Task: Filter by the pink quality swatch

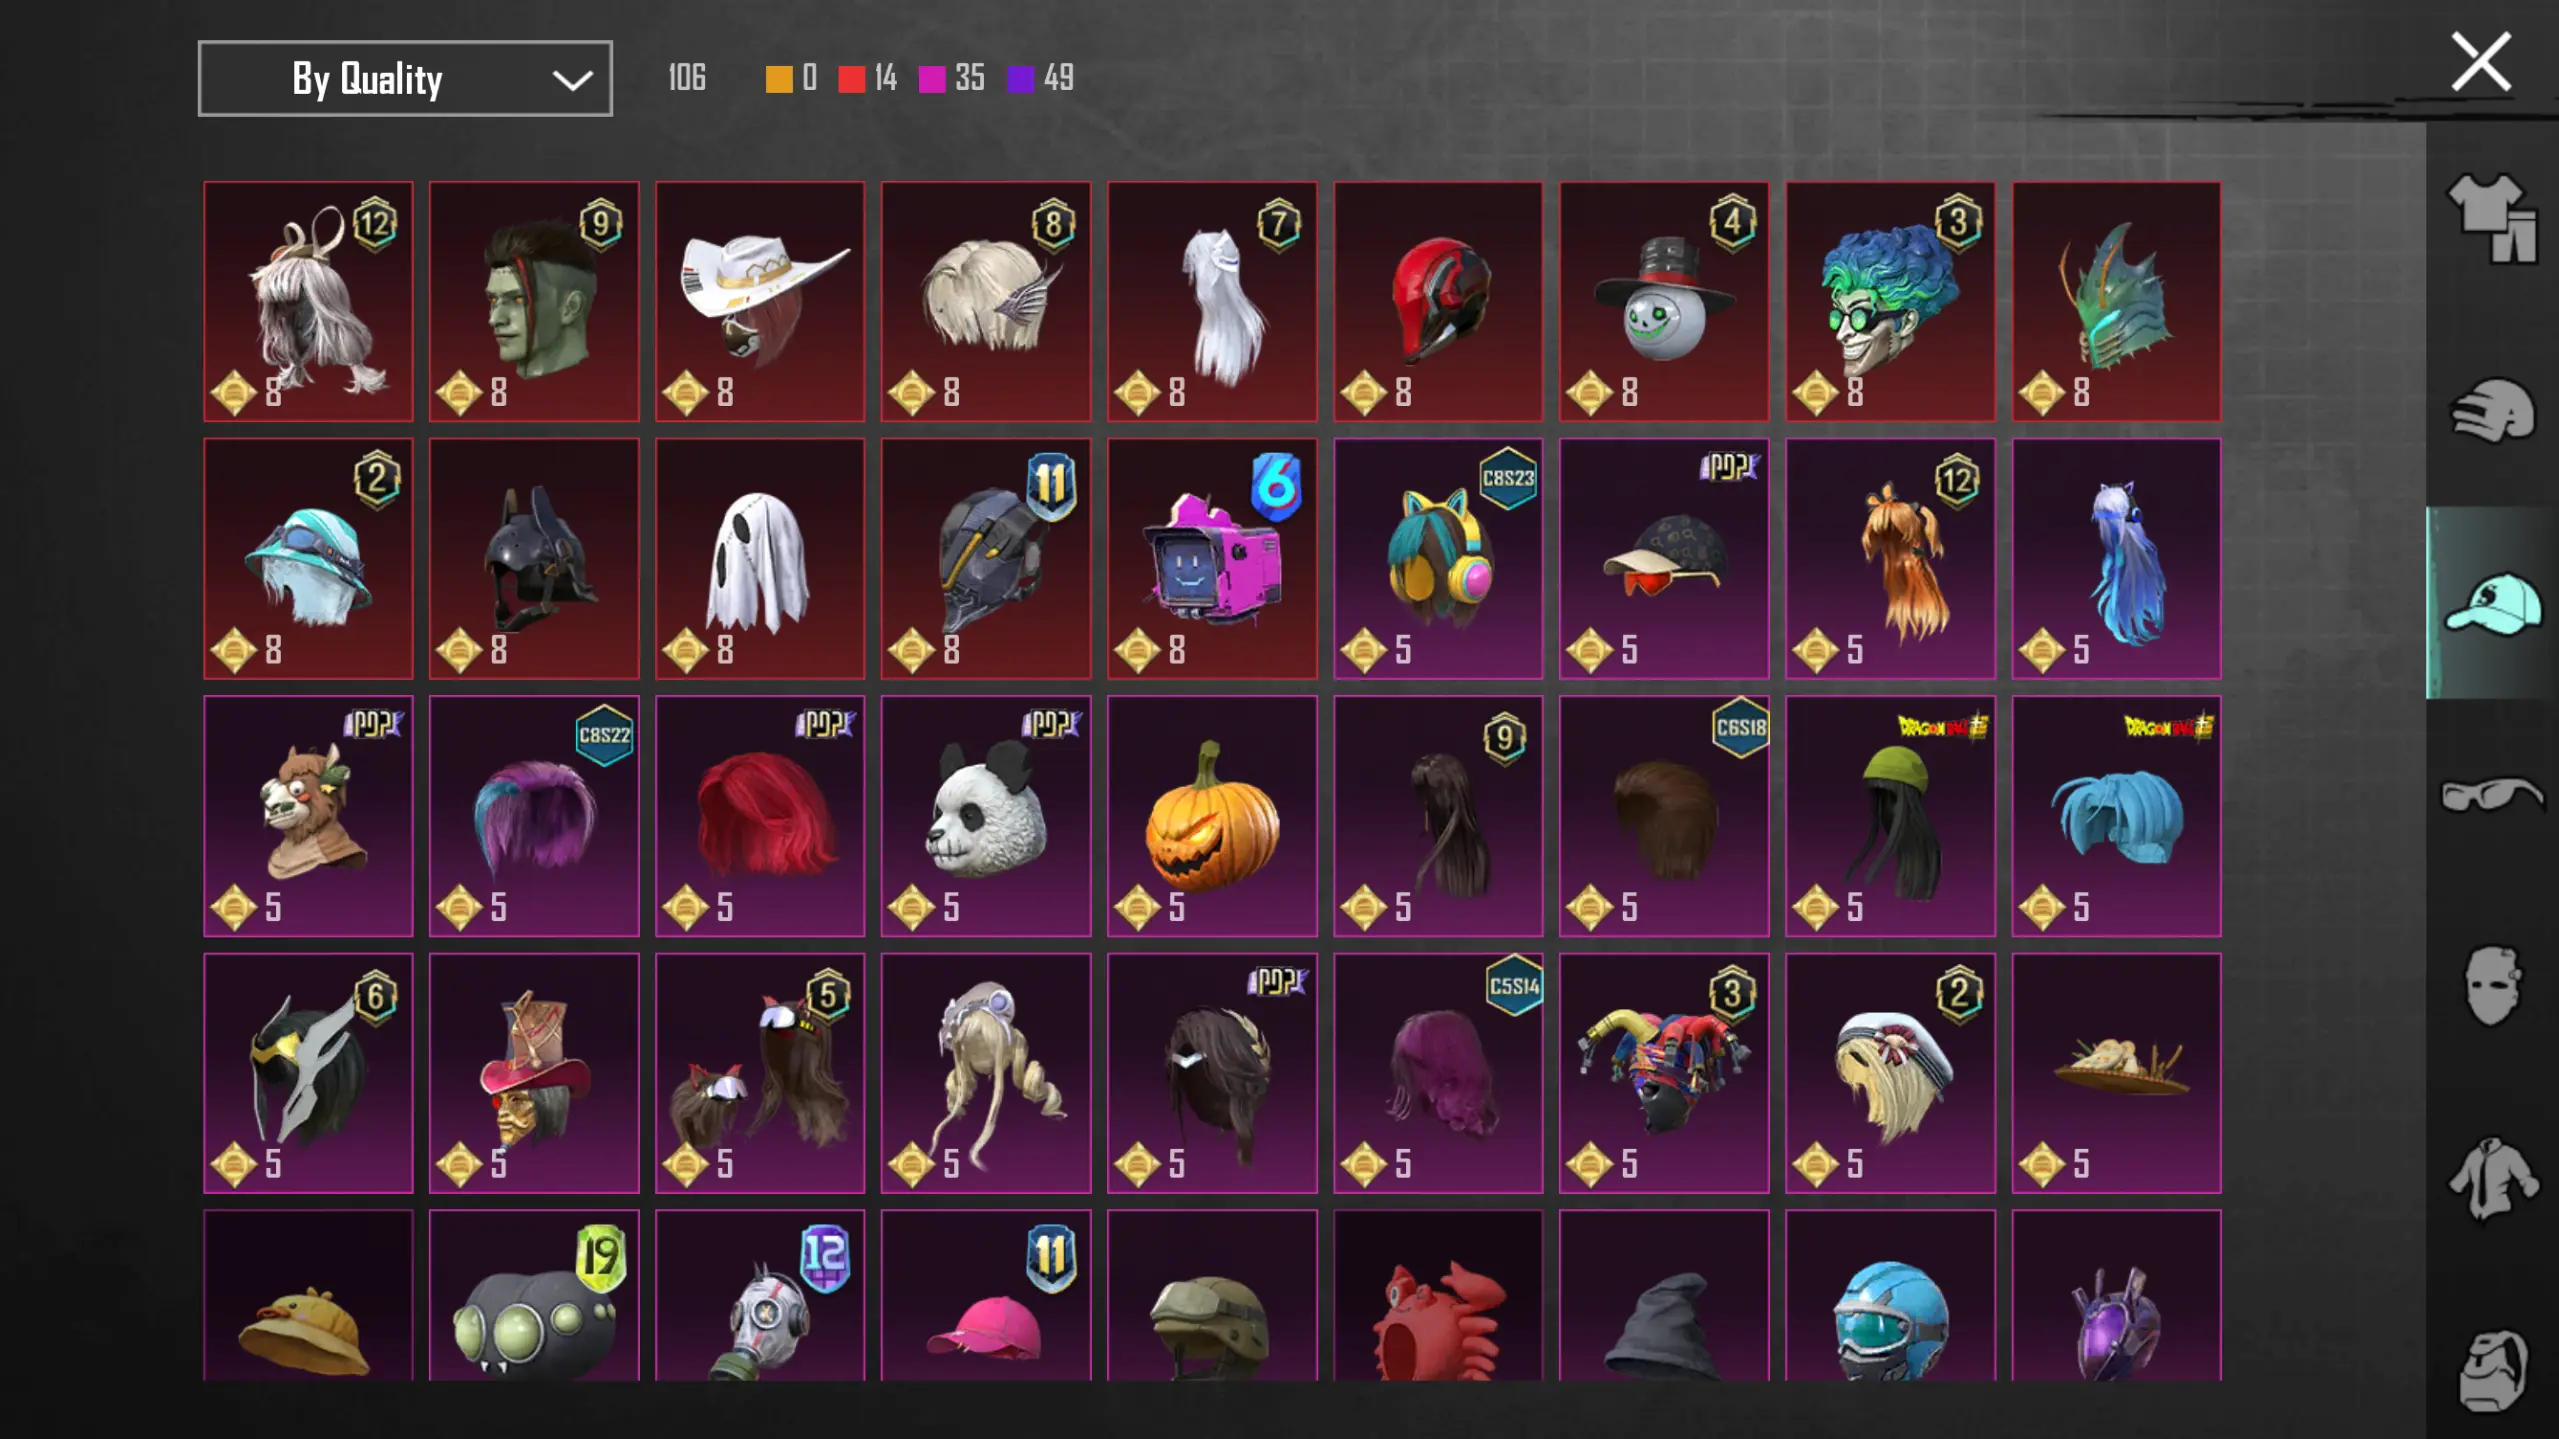Action: (x=931, y=79)
